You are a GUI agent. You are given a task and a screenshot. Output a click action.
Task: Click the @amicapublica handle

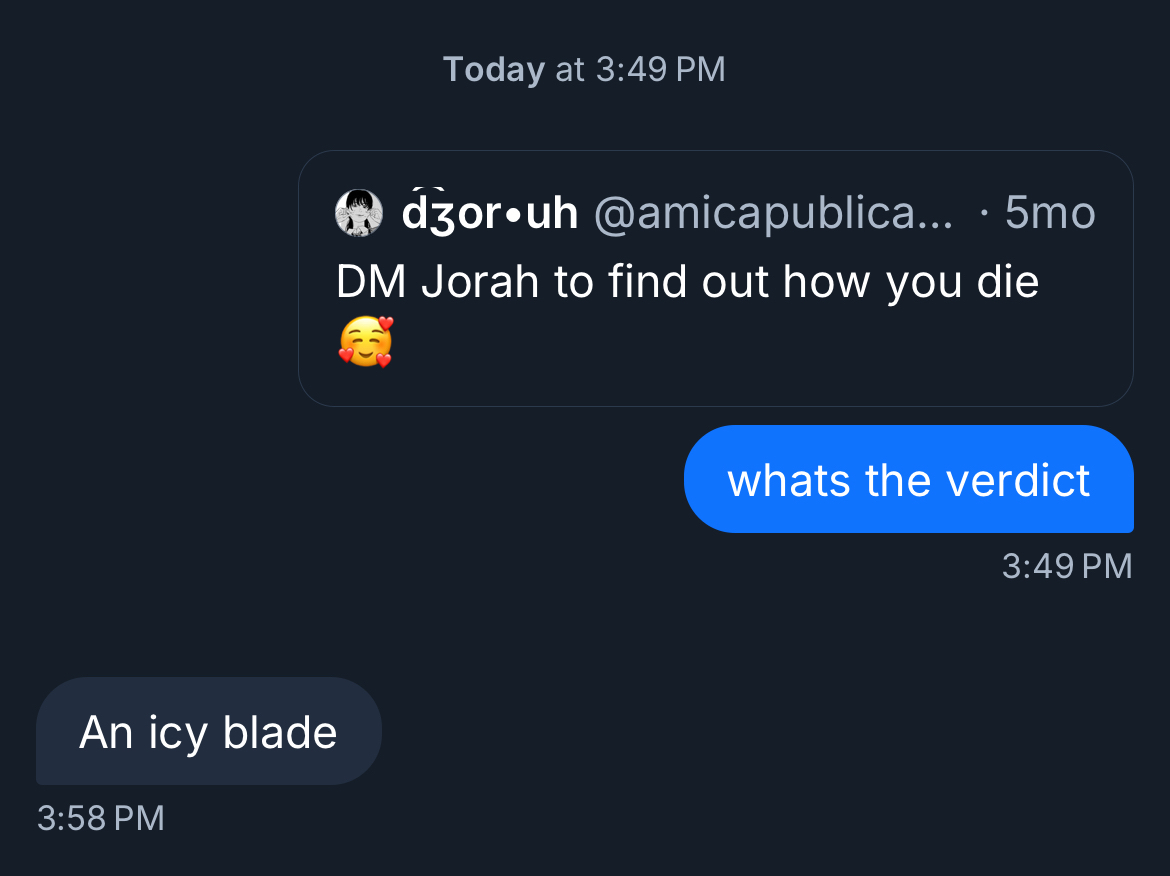click(760, 213)
